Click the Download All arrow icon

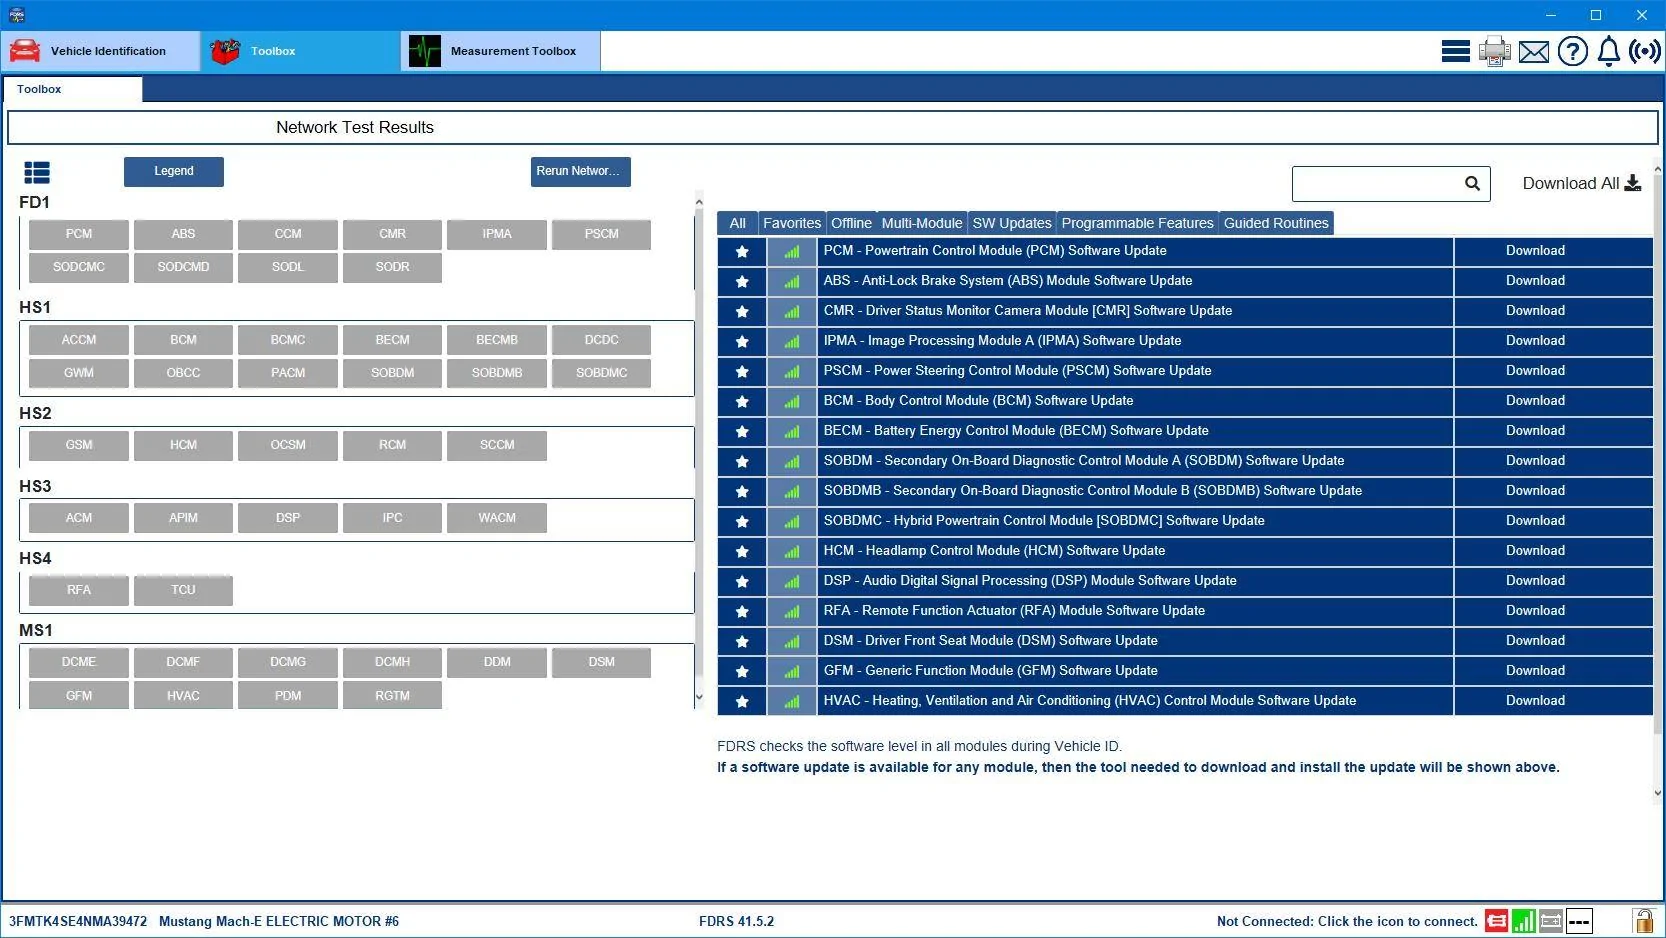(1633, 183)
